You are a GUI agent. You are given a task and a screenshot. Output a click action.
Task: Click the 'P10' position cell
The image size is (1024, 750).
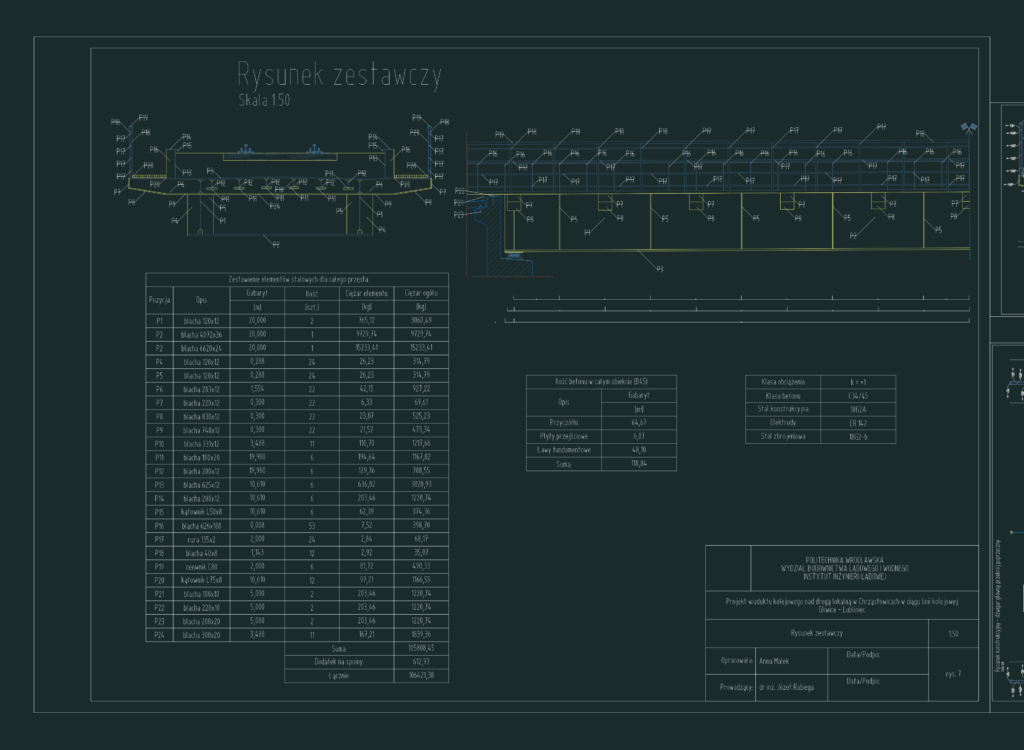(159, 444)
